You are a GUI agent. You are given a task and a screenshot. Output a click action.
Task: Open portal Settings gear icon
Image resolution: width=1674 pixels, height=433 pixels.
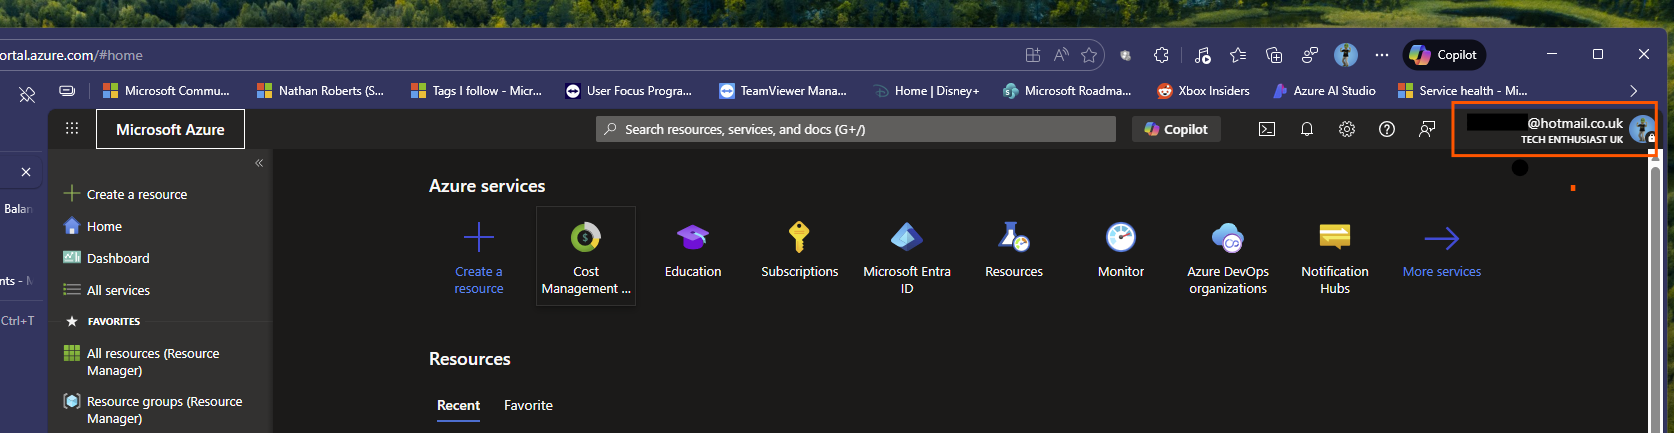[x=1347, y=129]
